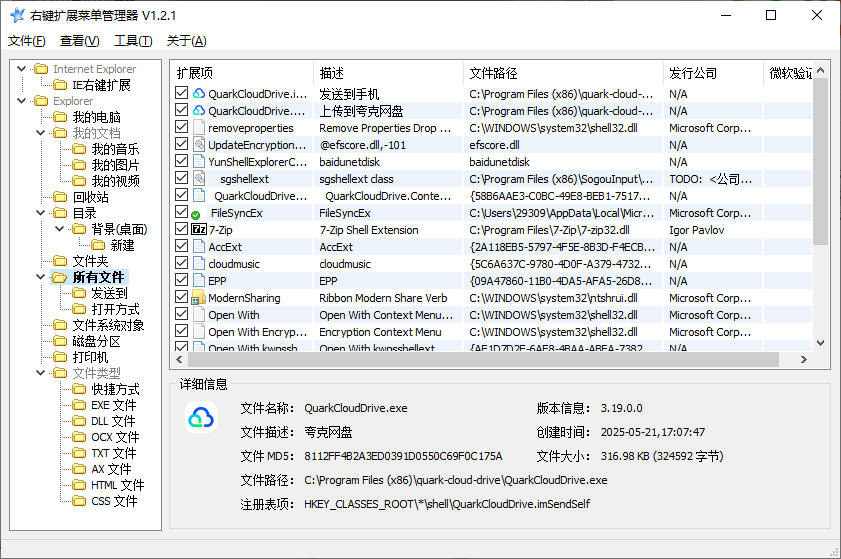Select the HTML 文件 tree item
This screenshot has width=841, height=559.
(117, 485)
